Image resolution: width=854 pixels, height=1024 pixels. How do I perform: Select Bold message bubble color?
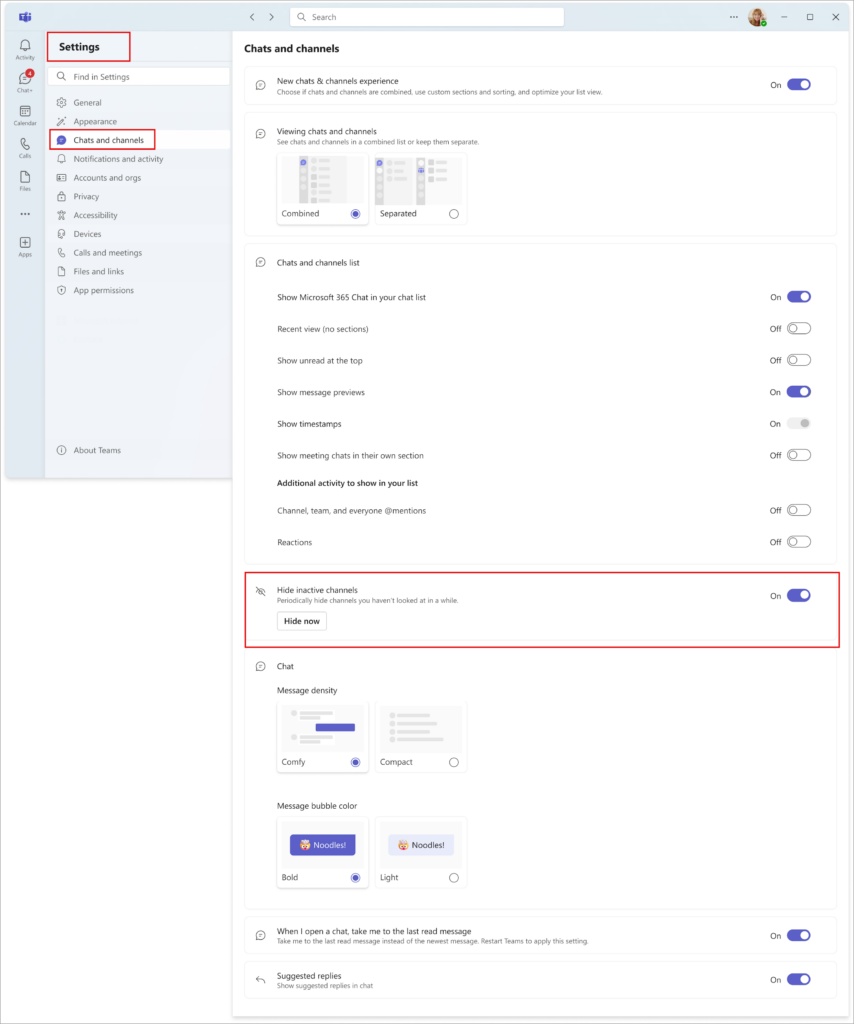[x=355, y=878]
